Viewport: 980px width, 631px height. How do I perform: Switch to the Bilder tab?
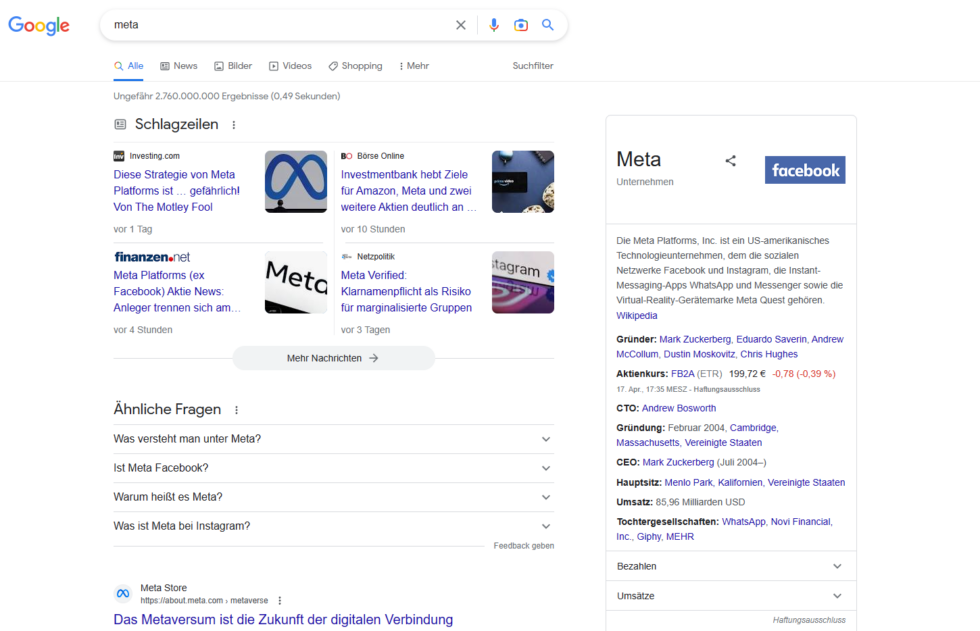point(233,66)
